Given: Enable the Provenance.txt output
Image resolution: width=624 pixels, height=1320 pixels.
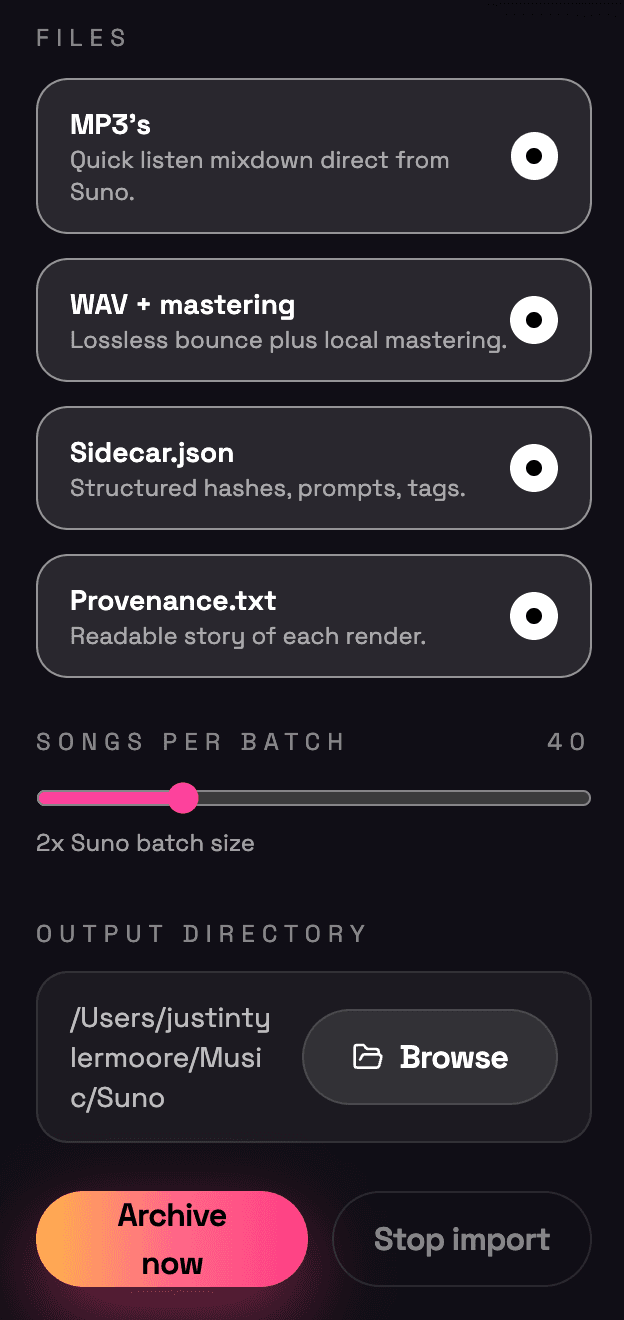Looking at the screenshot, I should click(534, 616).
